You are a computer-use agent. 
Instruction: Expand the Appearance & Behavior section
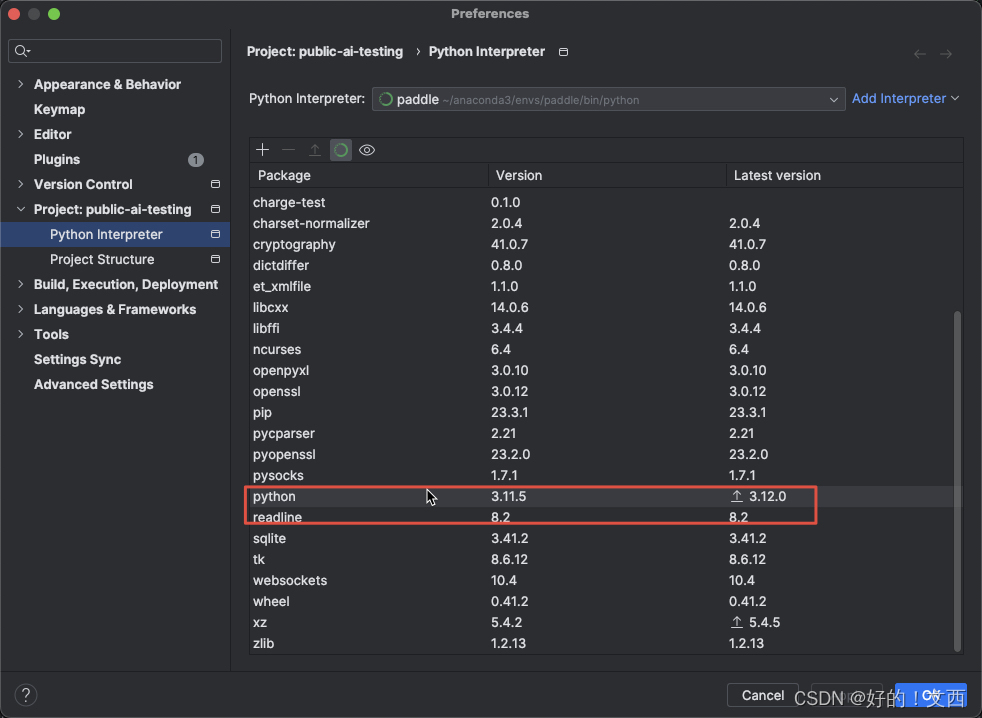pyautogui.click(x=20, y=84)
